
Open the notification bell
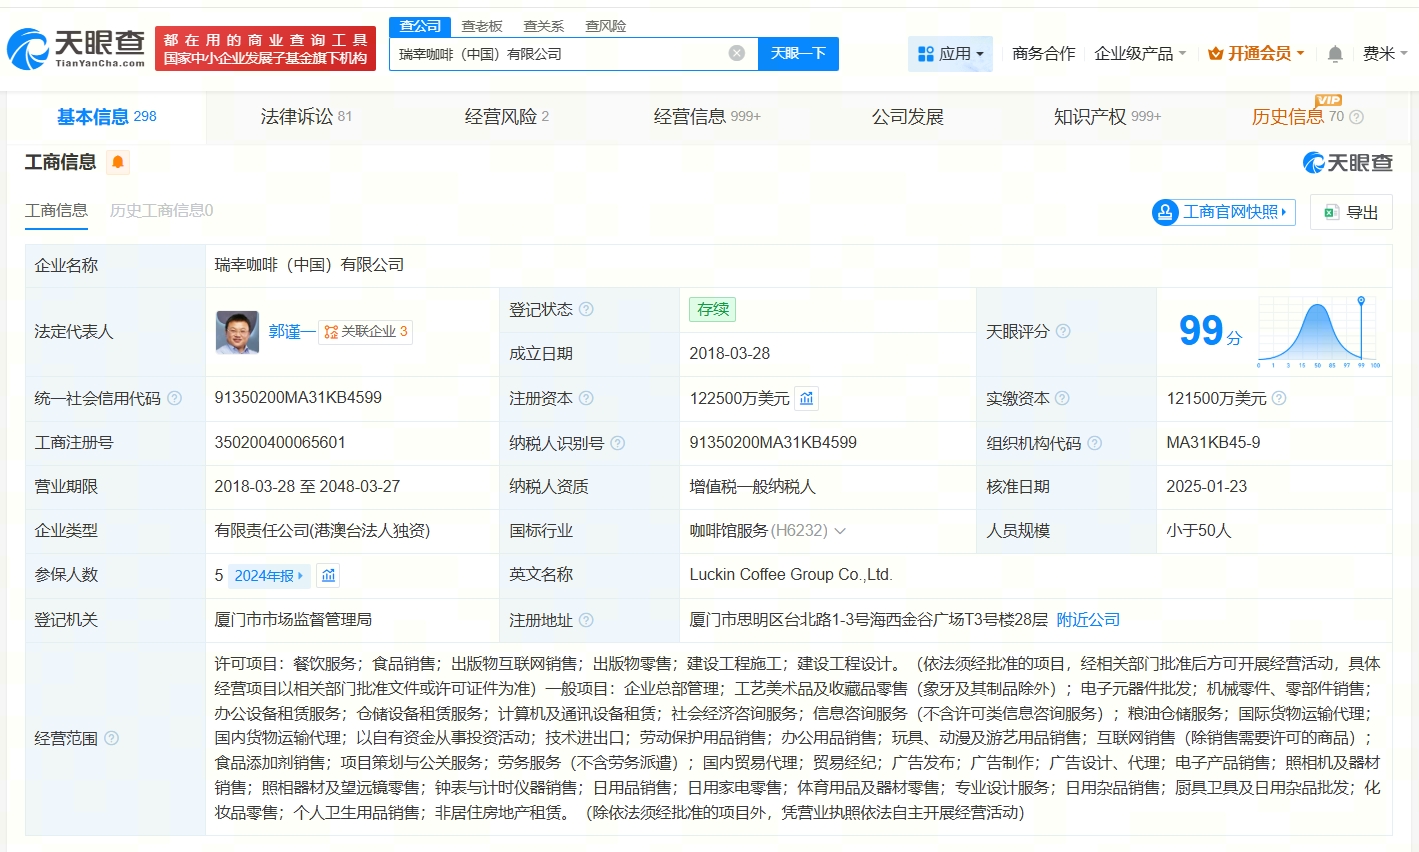click(1335, 54)
